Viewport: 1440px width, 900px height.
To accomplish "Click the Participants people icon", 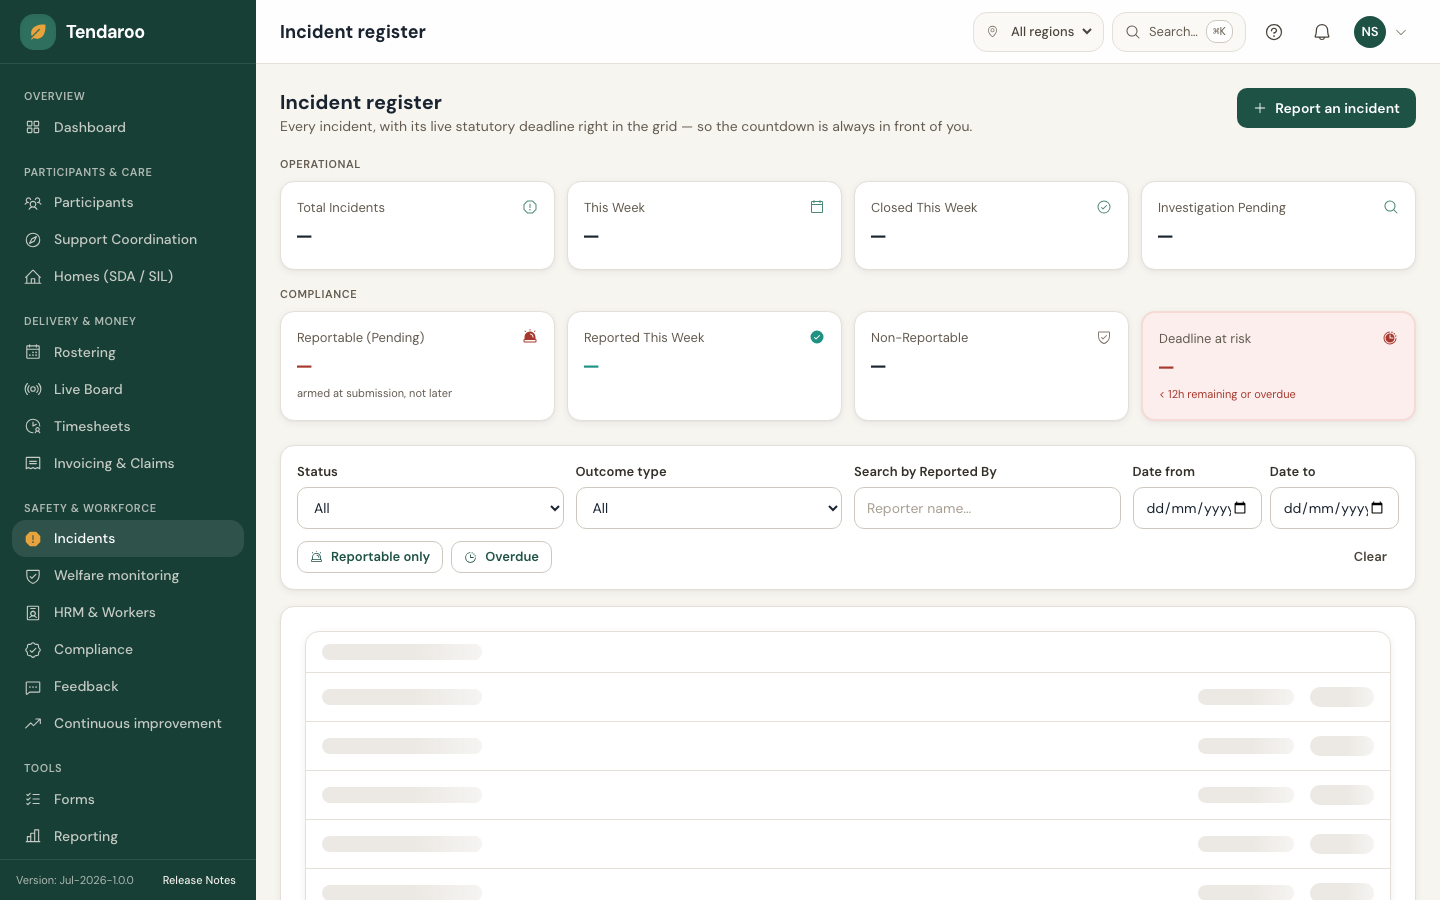I will (33, 202).
